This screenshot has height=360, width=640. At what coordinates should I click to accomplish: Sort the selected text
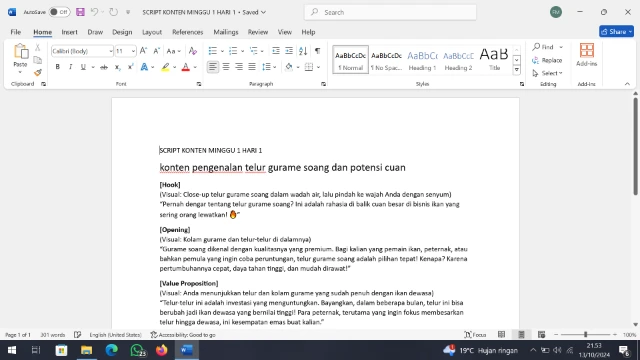(x=303, y=51)
